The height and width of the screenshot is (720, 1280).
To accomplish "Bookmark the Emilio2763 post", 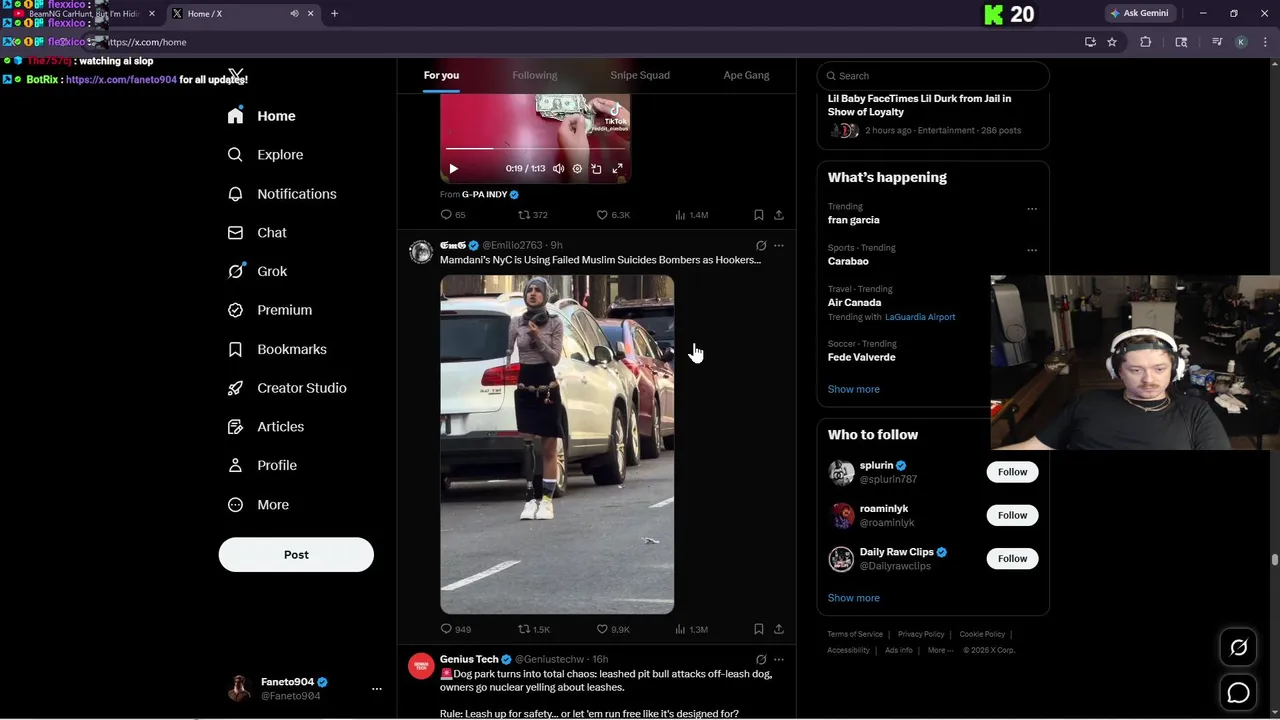I will (x=759, y=629).
